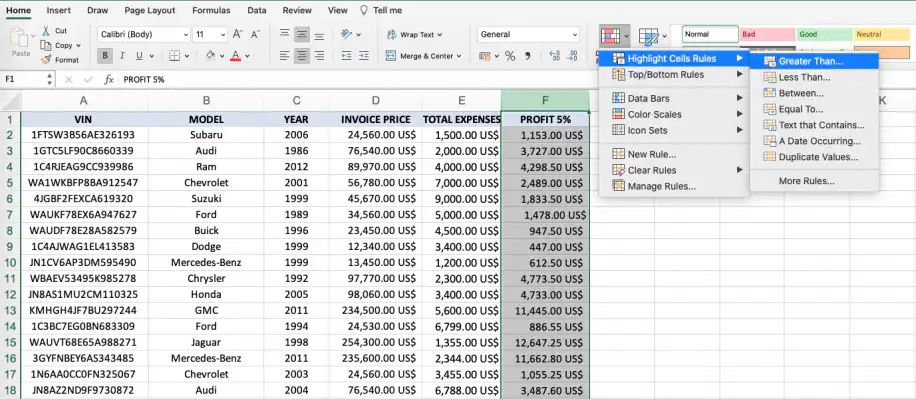This screenshot has width=916, height=399.
Task: Click the text orientation angle icon
Action: pos(346,34)
